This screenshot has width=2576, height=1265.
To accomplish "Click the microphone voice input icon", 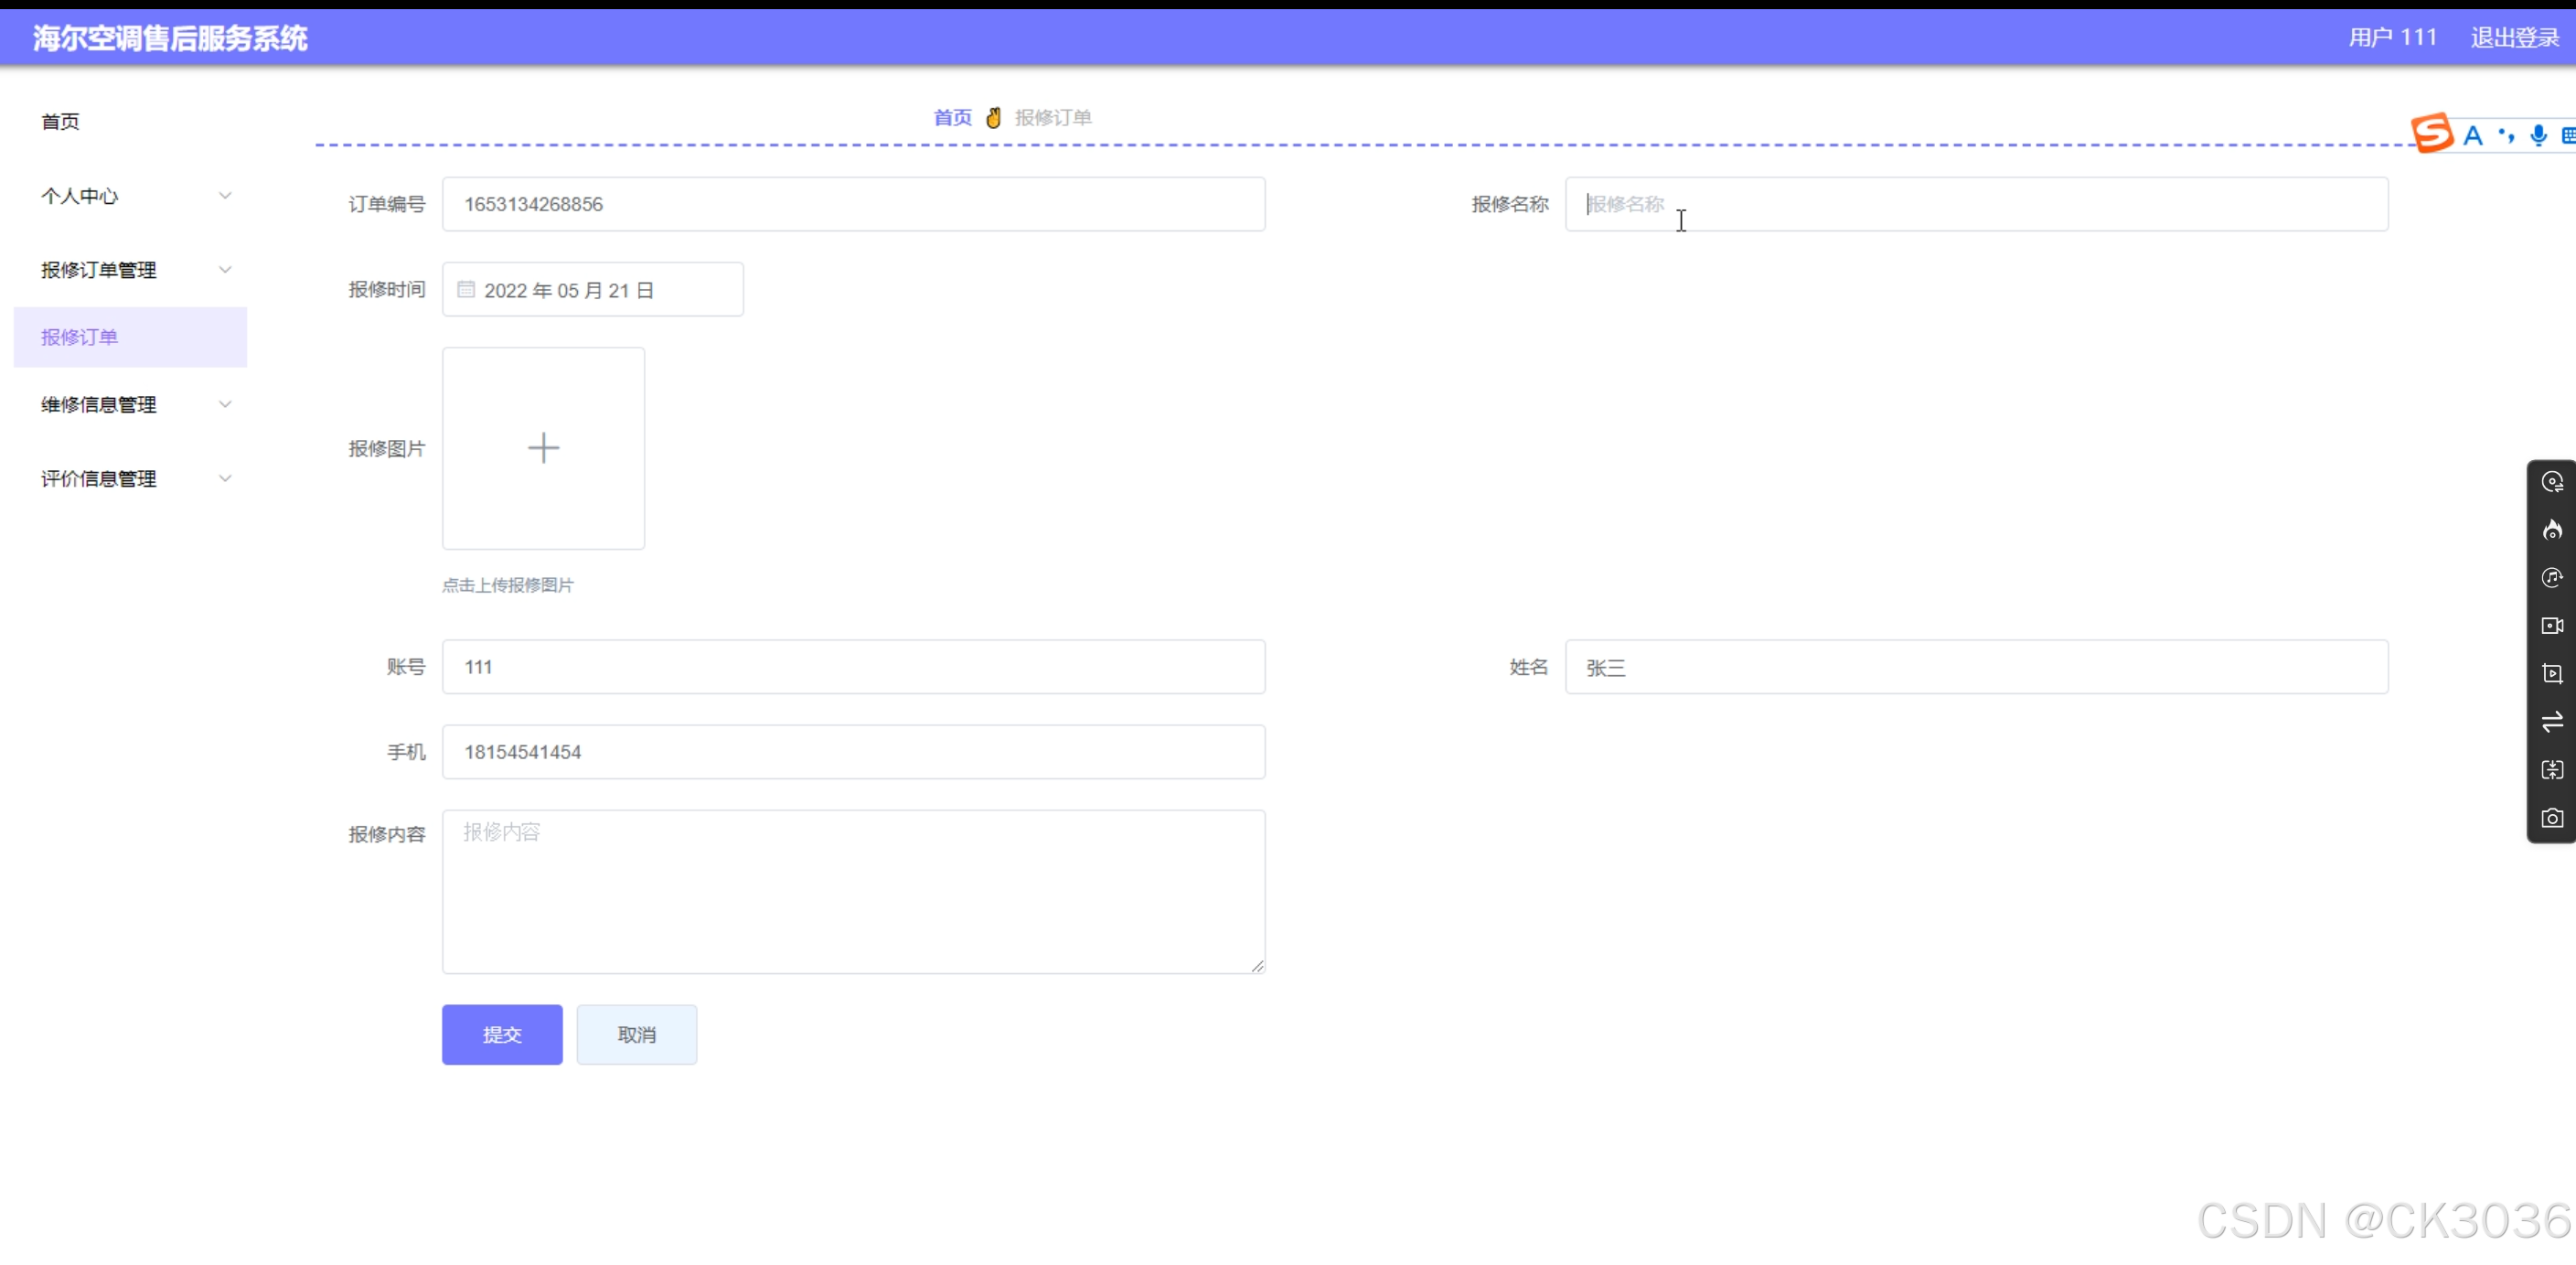I will click(2538, 135).
